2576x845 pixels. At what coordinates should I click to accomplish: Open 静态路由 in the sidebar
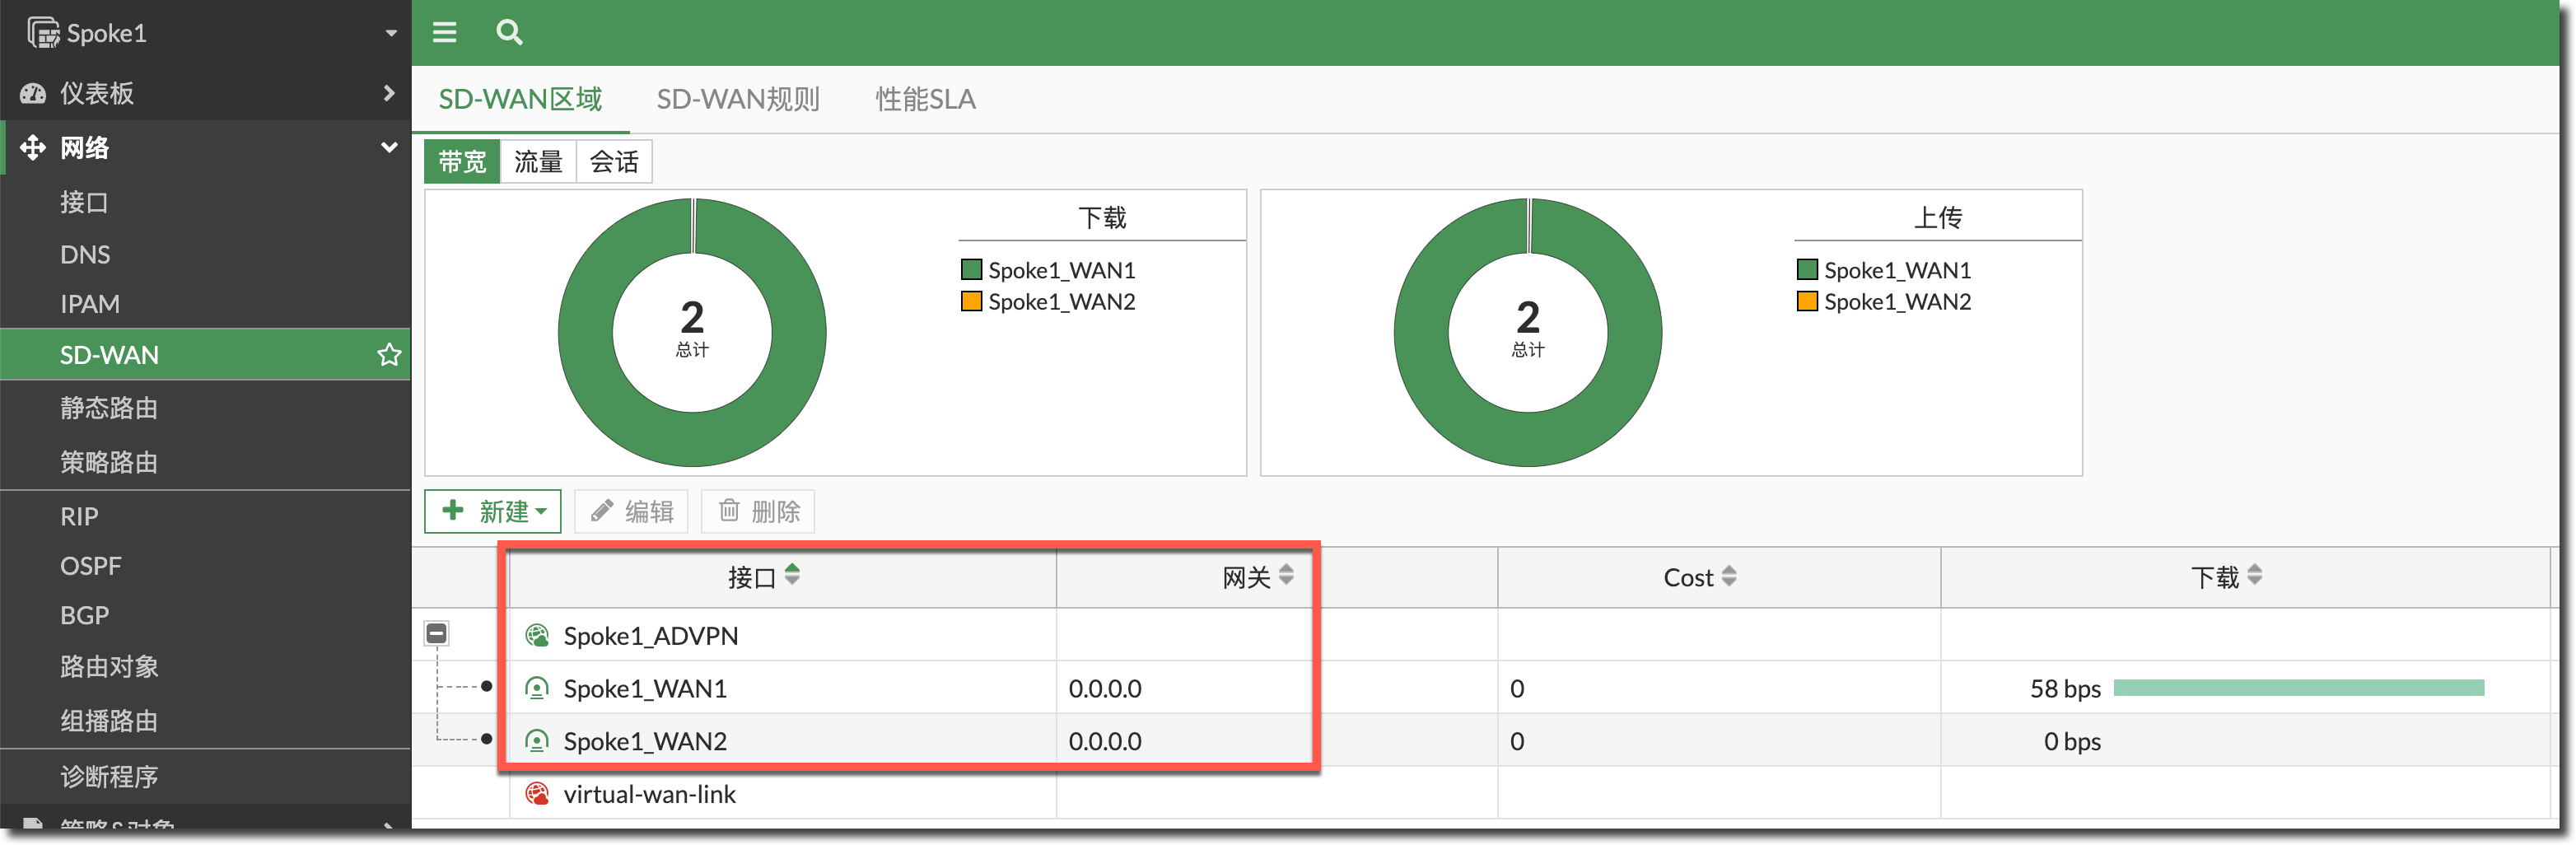[x=108, y=408]
